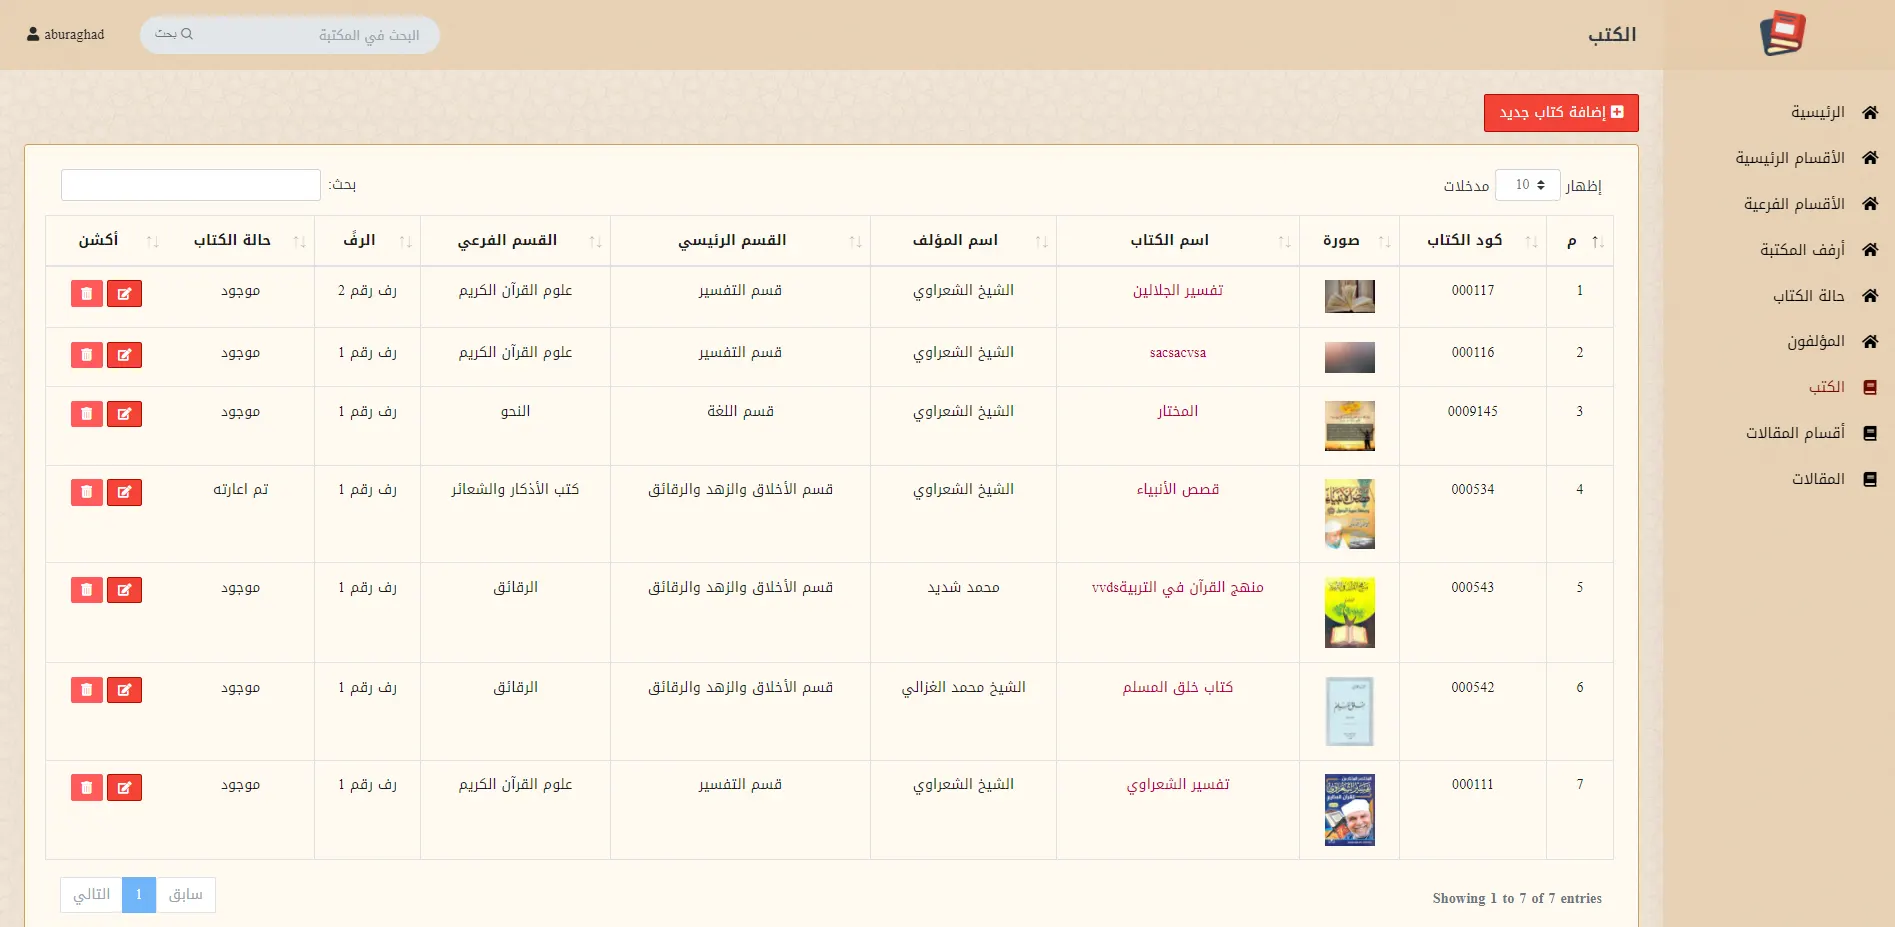The height and width of the screenshot is (927, 1895).
Task: Go to أقسام المقالات sidebar item
Action: pos(1795,433)
